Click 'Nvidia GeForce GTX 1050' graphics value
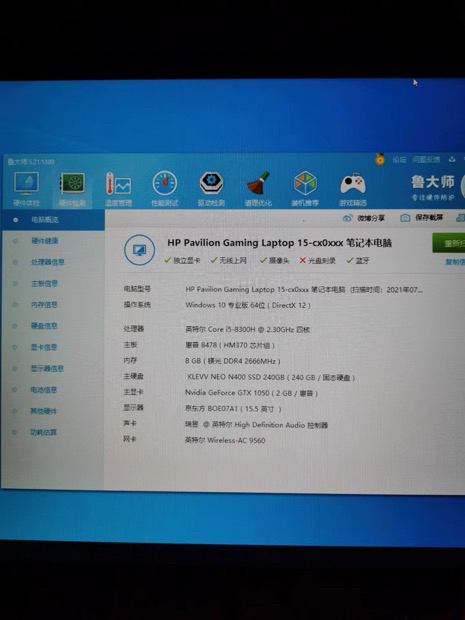The width and height of the screenshot is (465, 620). pyautogui.click(x=251, y=393)
